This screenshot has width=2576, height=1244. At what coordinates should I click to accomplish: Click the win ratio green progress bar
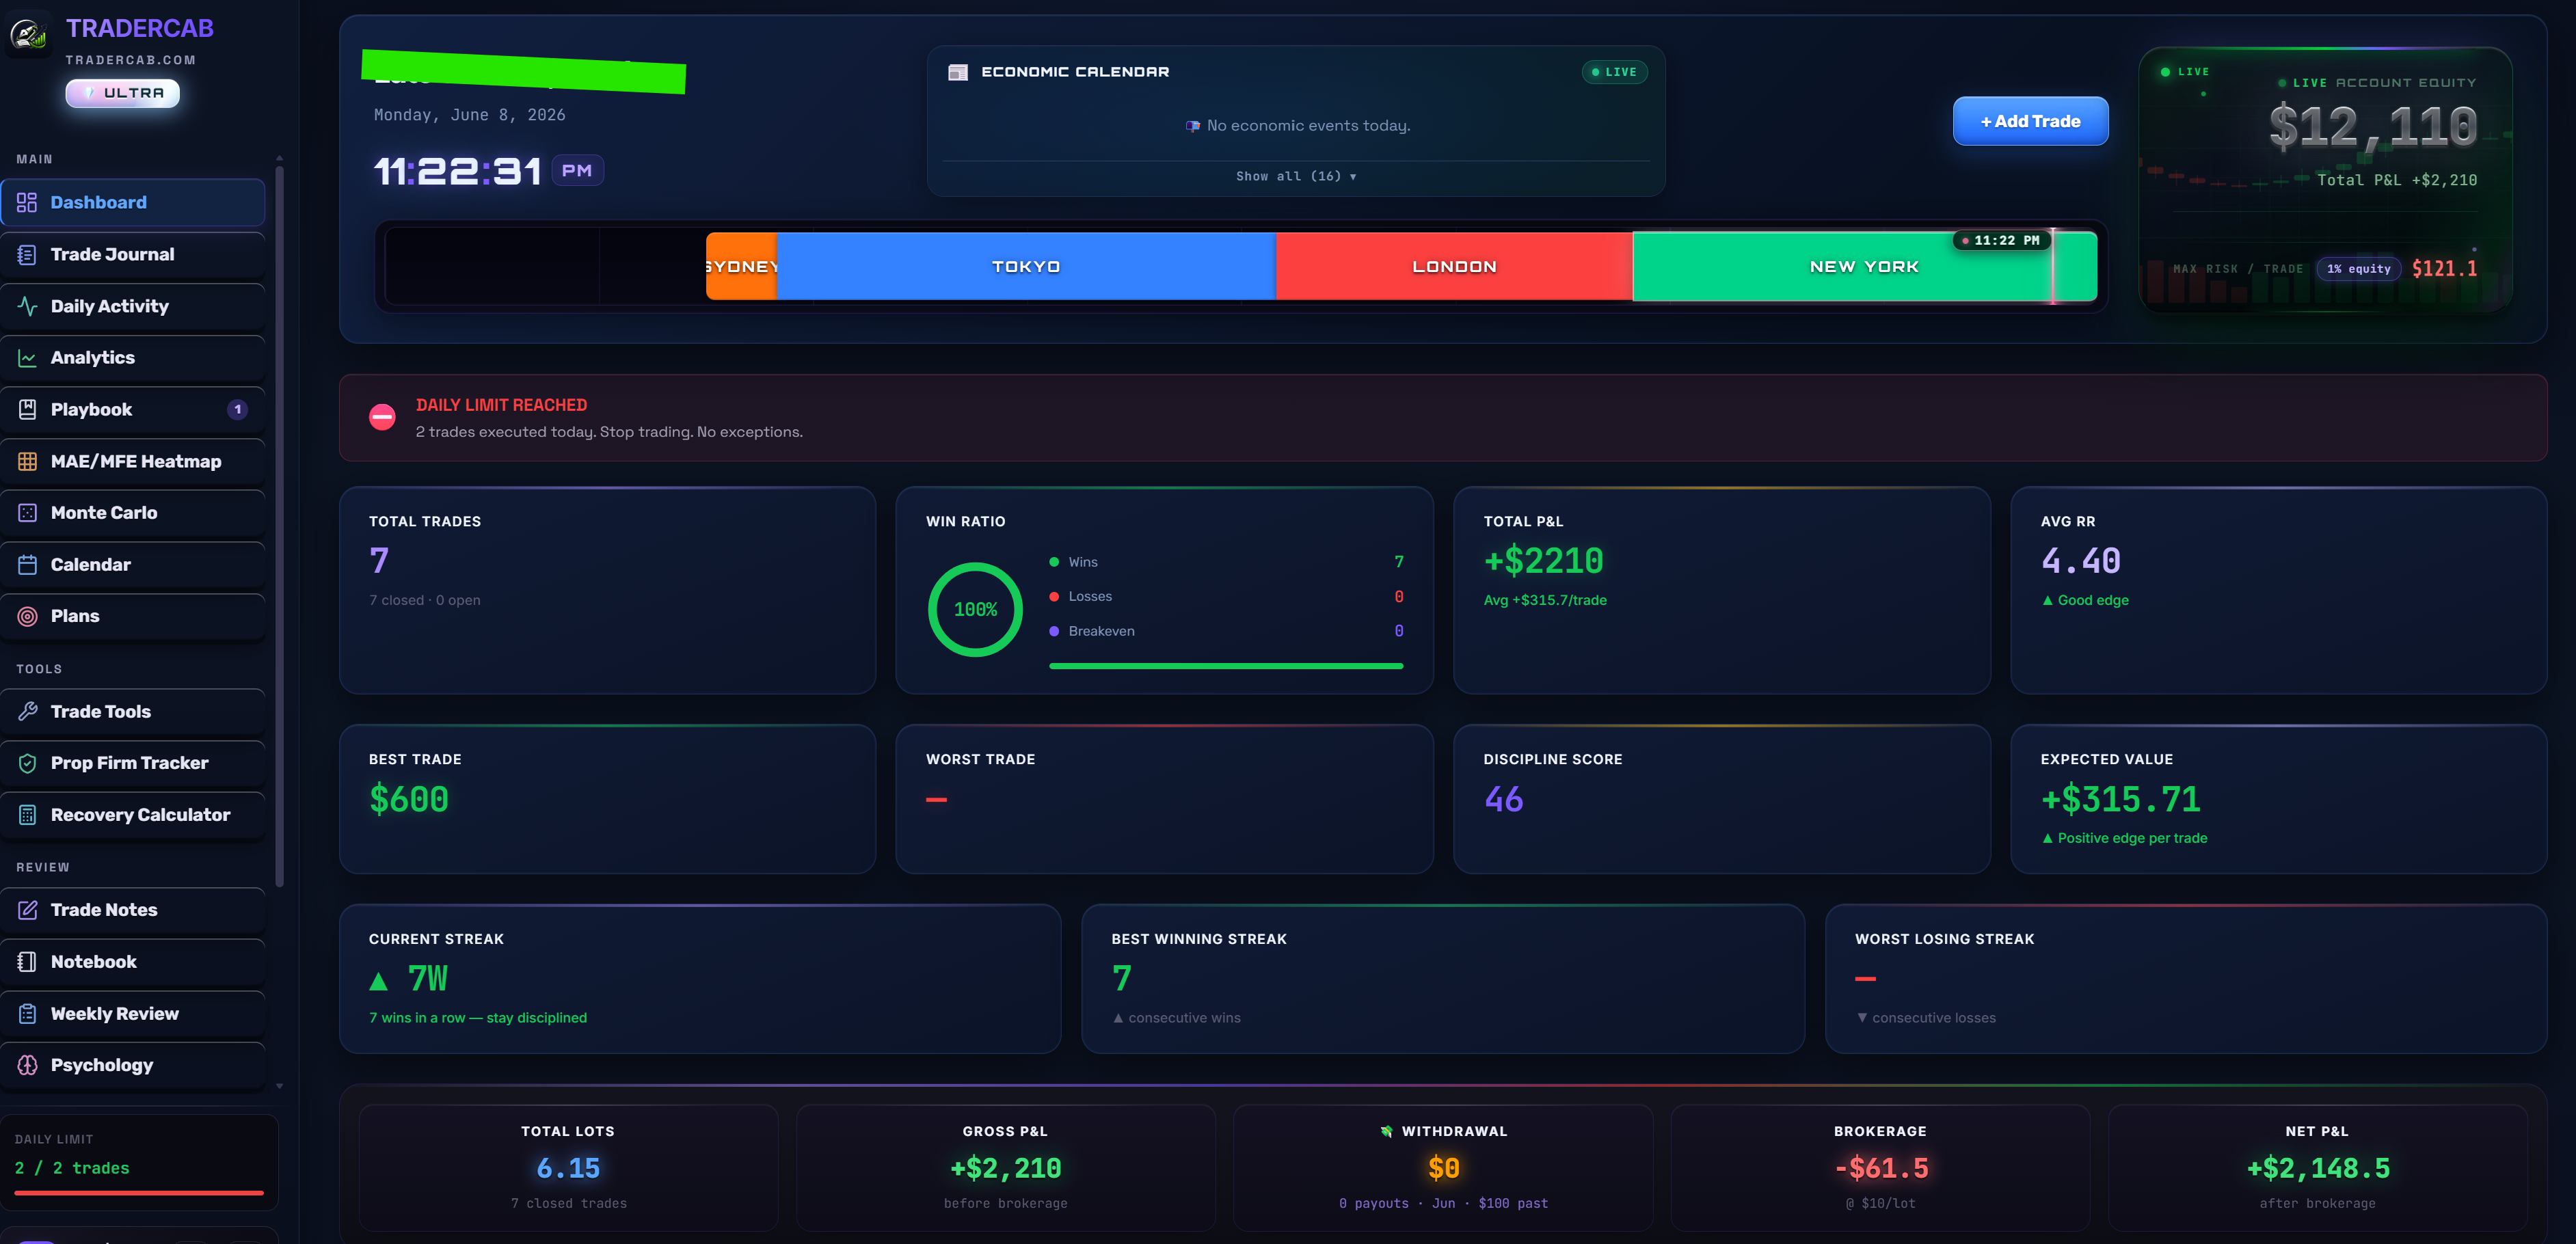point(1226,666)
